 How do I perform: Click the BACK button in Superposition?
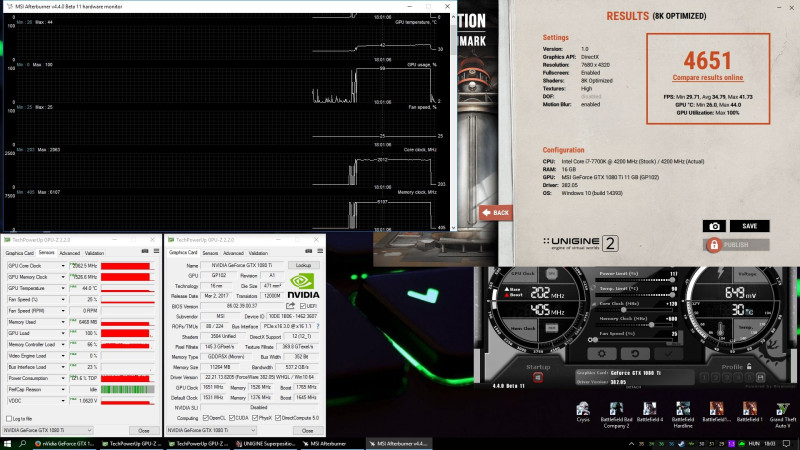(x=495, y=212)
